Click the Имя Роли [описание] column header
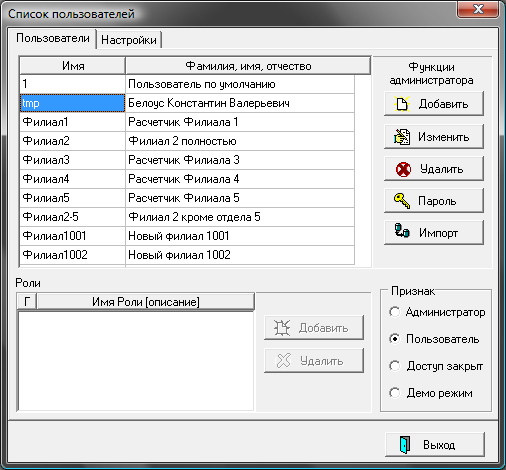This screenshot has height=470, width=506. pos(146,302)
